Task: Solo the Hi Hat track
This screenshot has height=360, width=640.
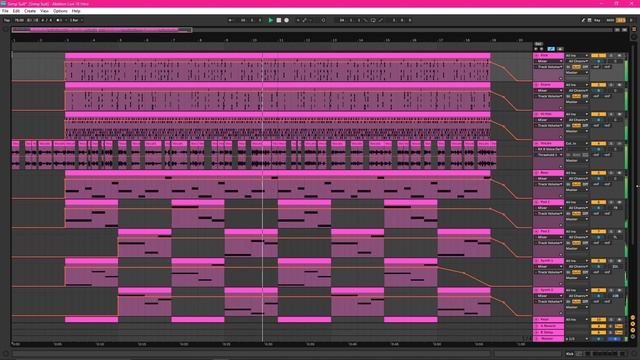Action: (x=611, y=114)
